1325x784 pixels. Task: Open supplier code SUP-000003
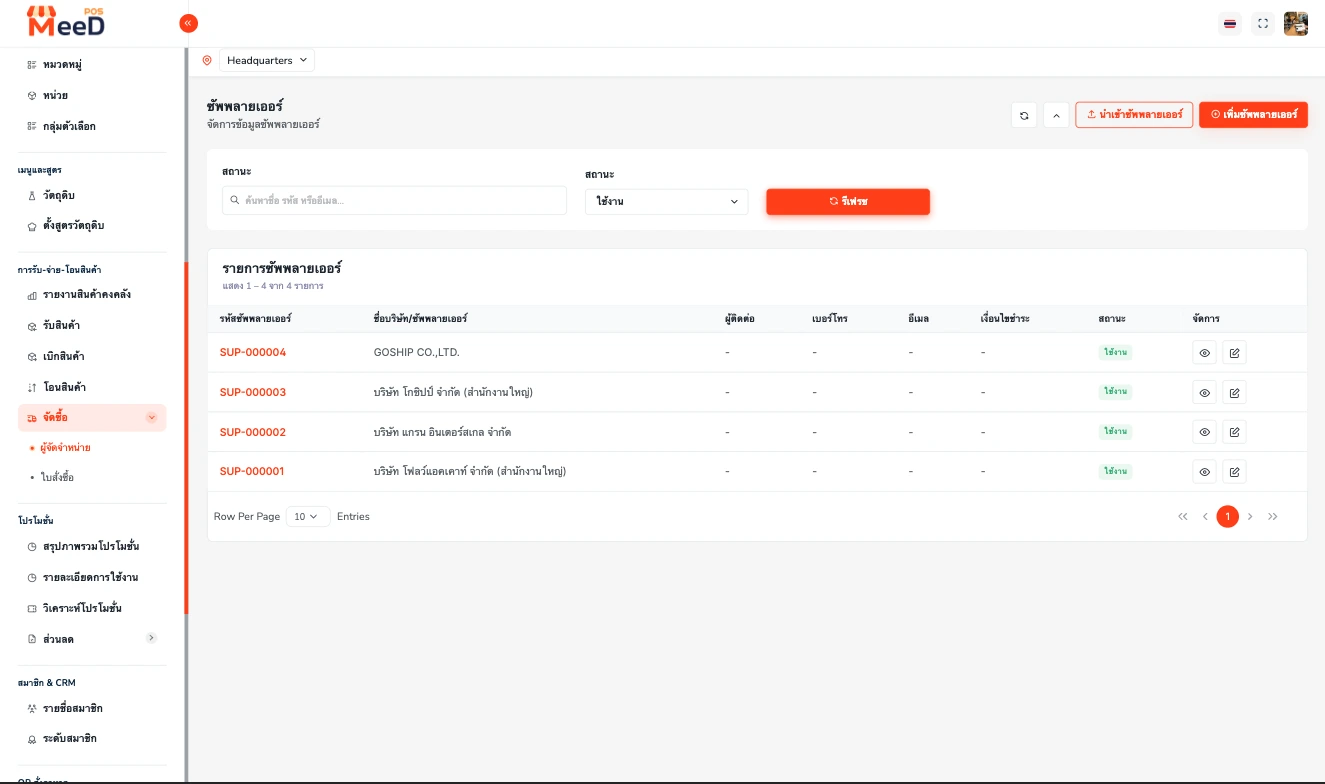253,392
